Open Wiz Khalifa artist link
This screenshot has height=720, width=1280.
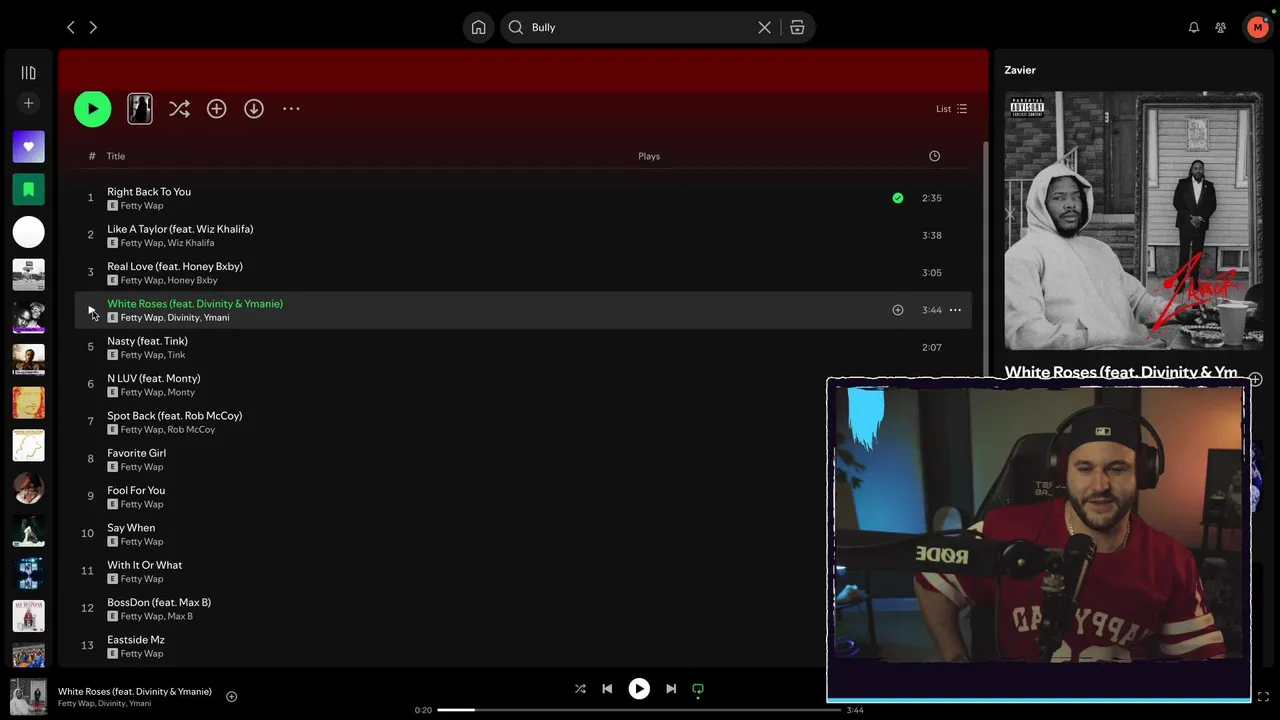click(190, 243)
